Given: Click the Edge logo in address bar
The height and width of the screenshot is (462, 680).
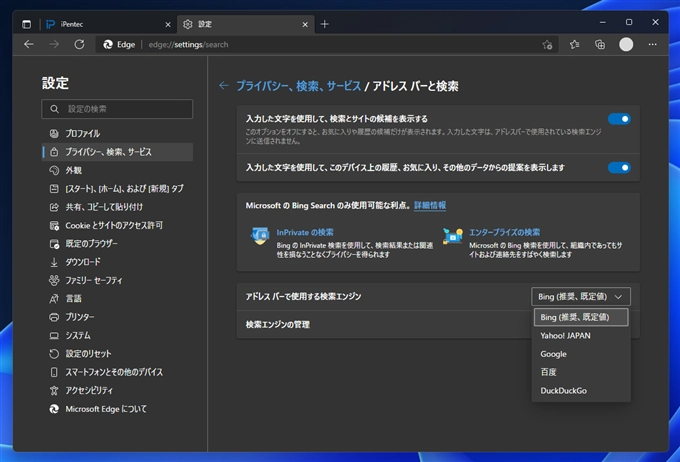Looking at the screenshot, I should tap(108, 44).
